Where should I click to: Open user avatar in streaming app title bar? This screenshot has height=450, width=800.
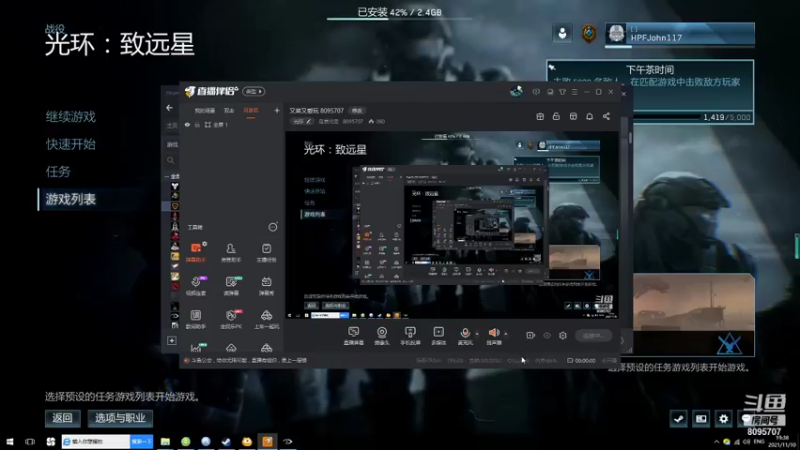(x=516, y=91)
